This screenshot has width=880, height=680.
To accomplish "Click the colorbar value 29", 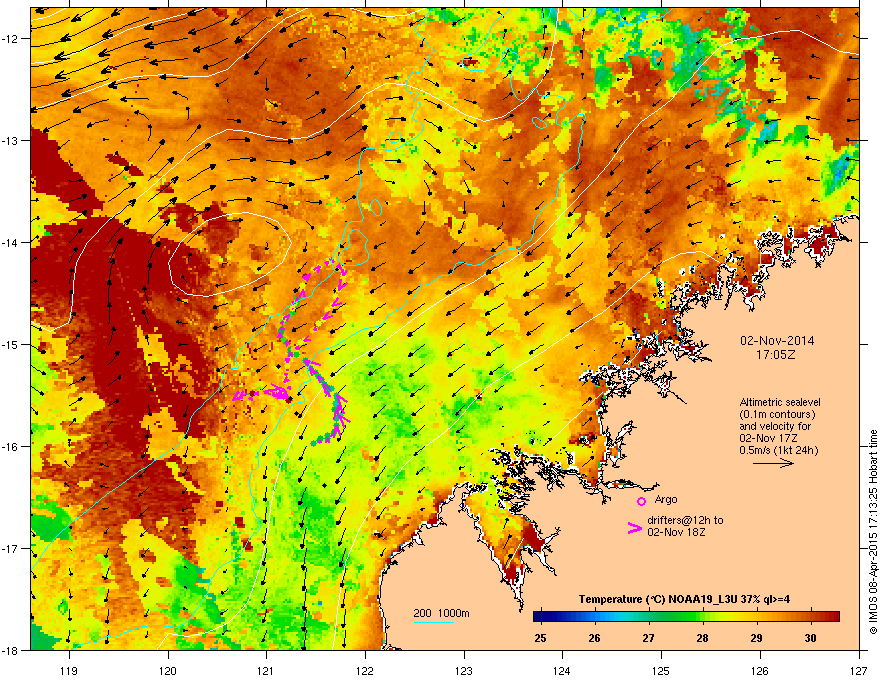I will click(x=757, y=638).
